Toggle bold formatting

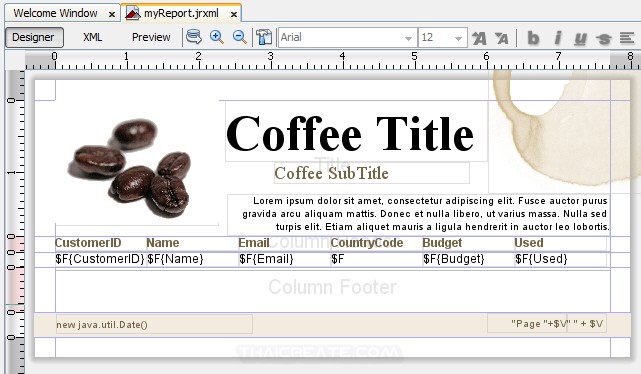tap(533, 38)
